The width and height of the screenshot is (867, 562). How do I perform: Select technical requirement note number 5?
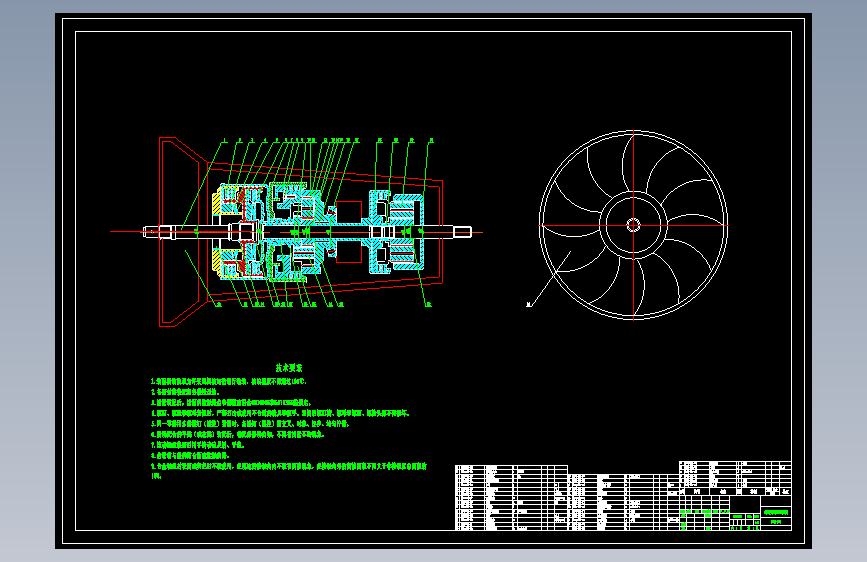[x=250, y=424]
